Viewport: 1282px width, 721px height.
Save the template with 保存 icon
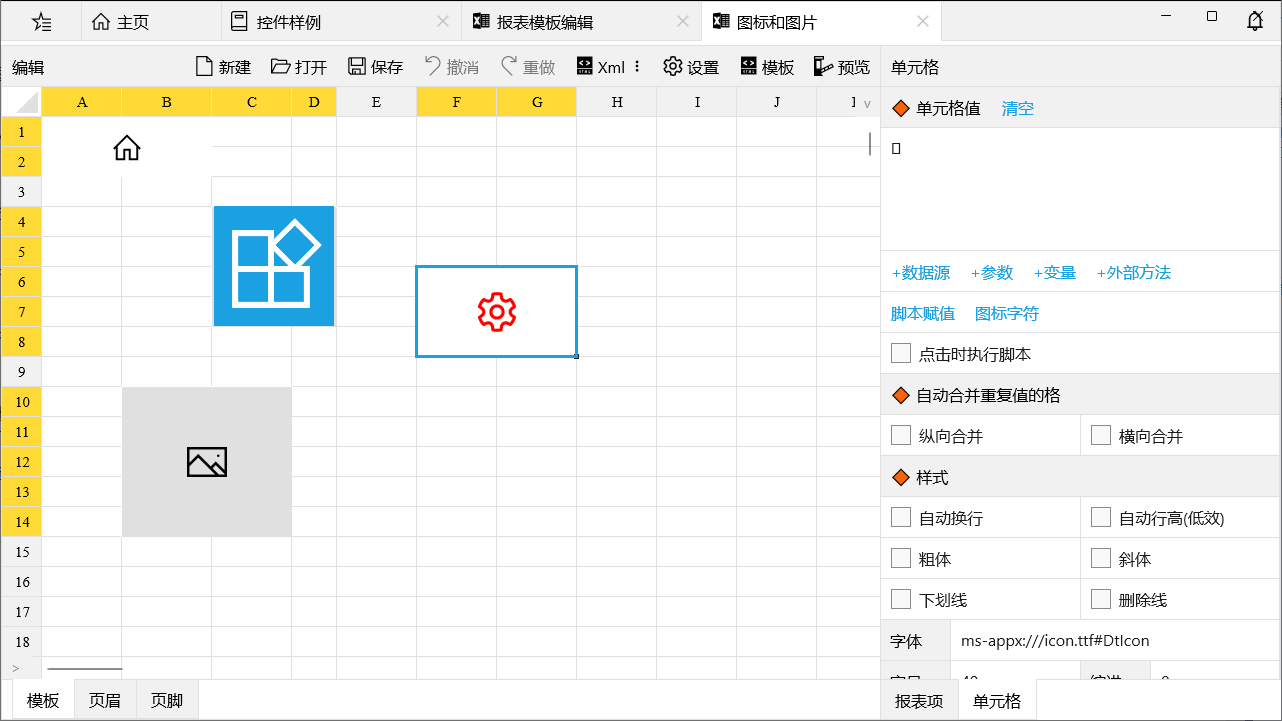click(357, 67)
